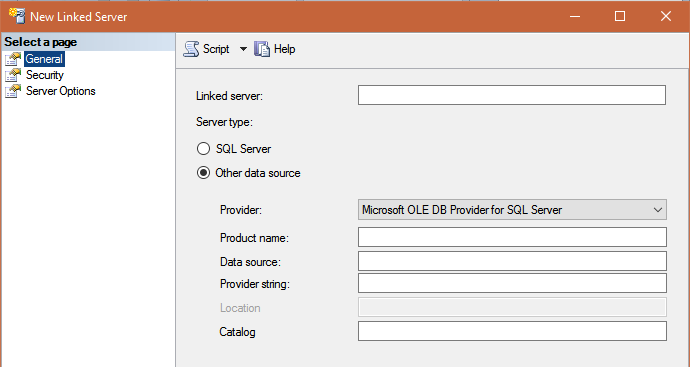Switch to the Server Options page
This screenshot has height=367, width=690.
61,91
